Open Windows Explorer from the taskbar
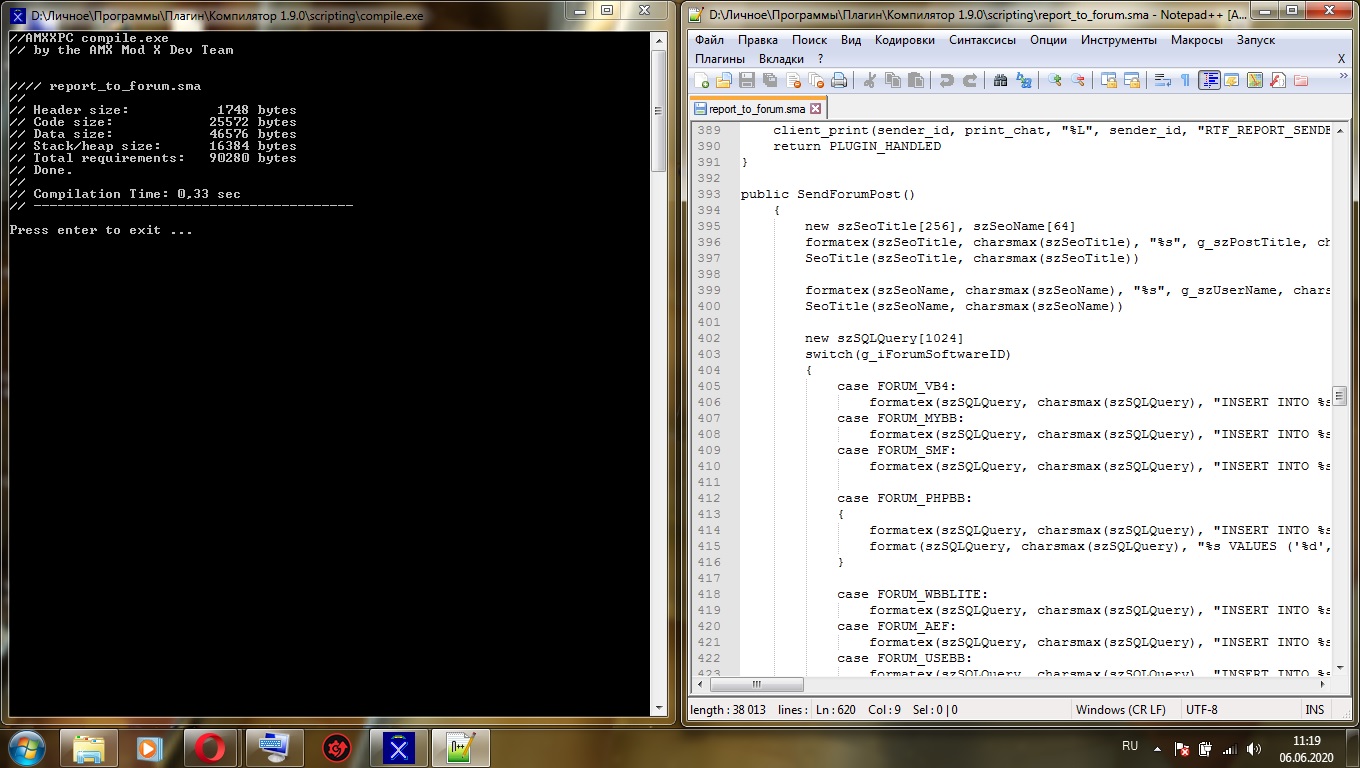The height and width of the screenshot is (768, 1360). tap(89, 748)
